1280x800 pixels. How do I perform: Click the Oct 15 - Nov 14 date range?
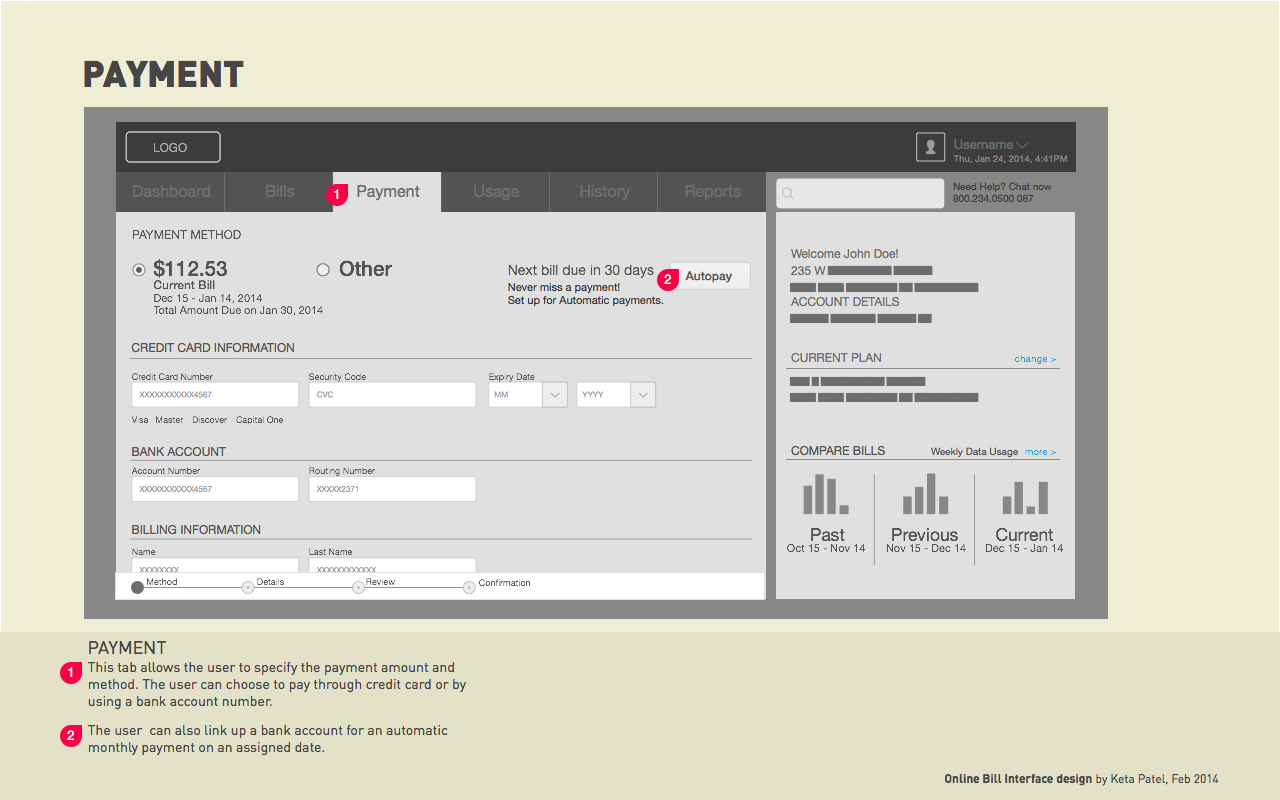826,548
